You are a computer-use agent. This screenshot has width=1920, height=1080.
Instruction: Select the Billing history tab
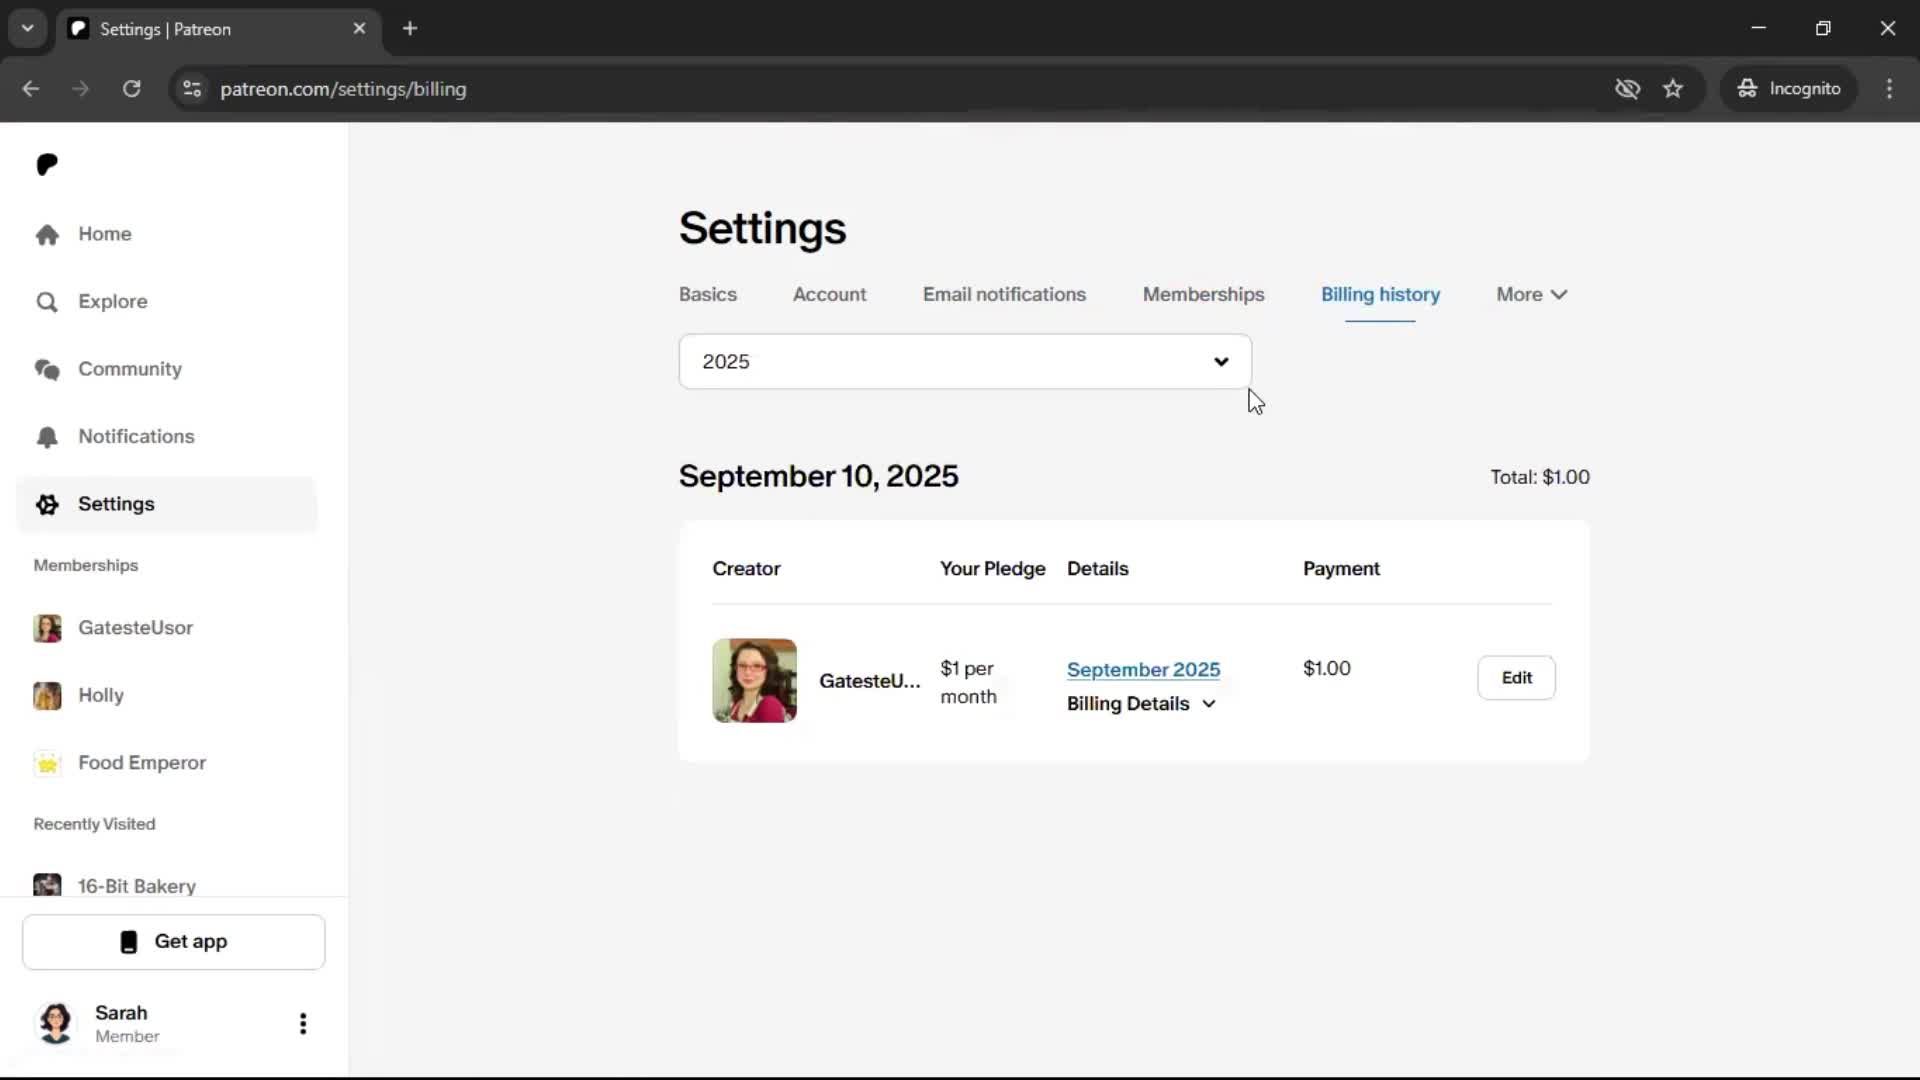pos(1380,295)
